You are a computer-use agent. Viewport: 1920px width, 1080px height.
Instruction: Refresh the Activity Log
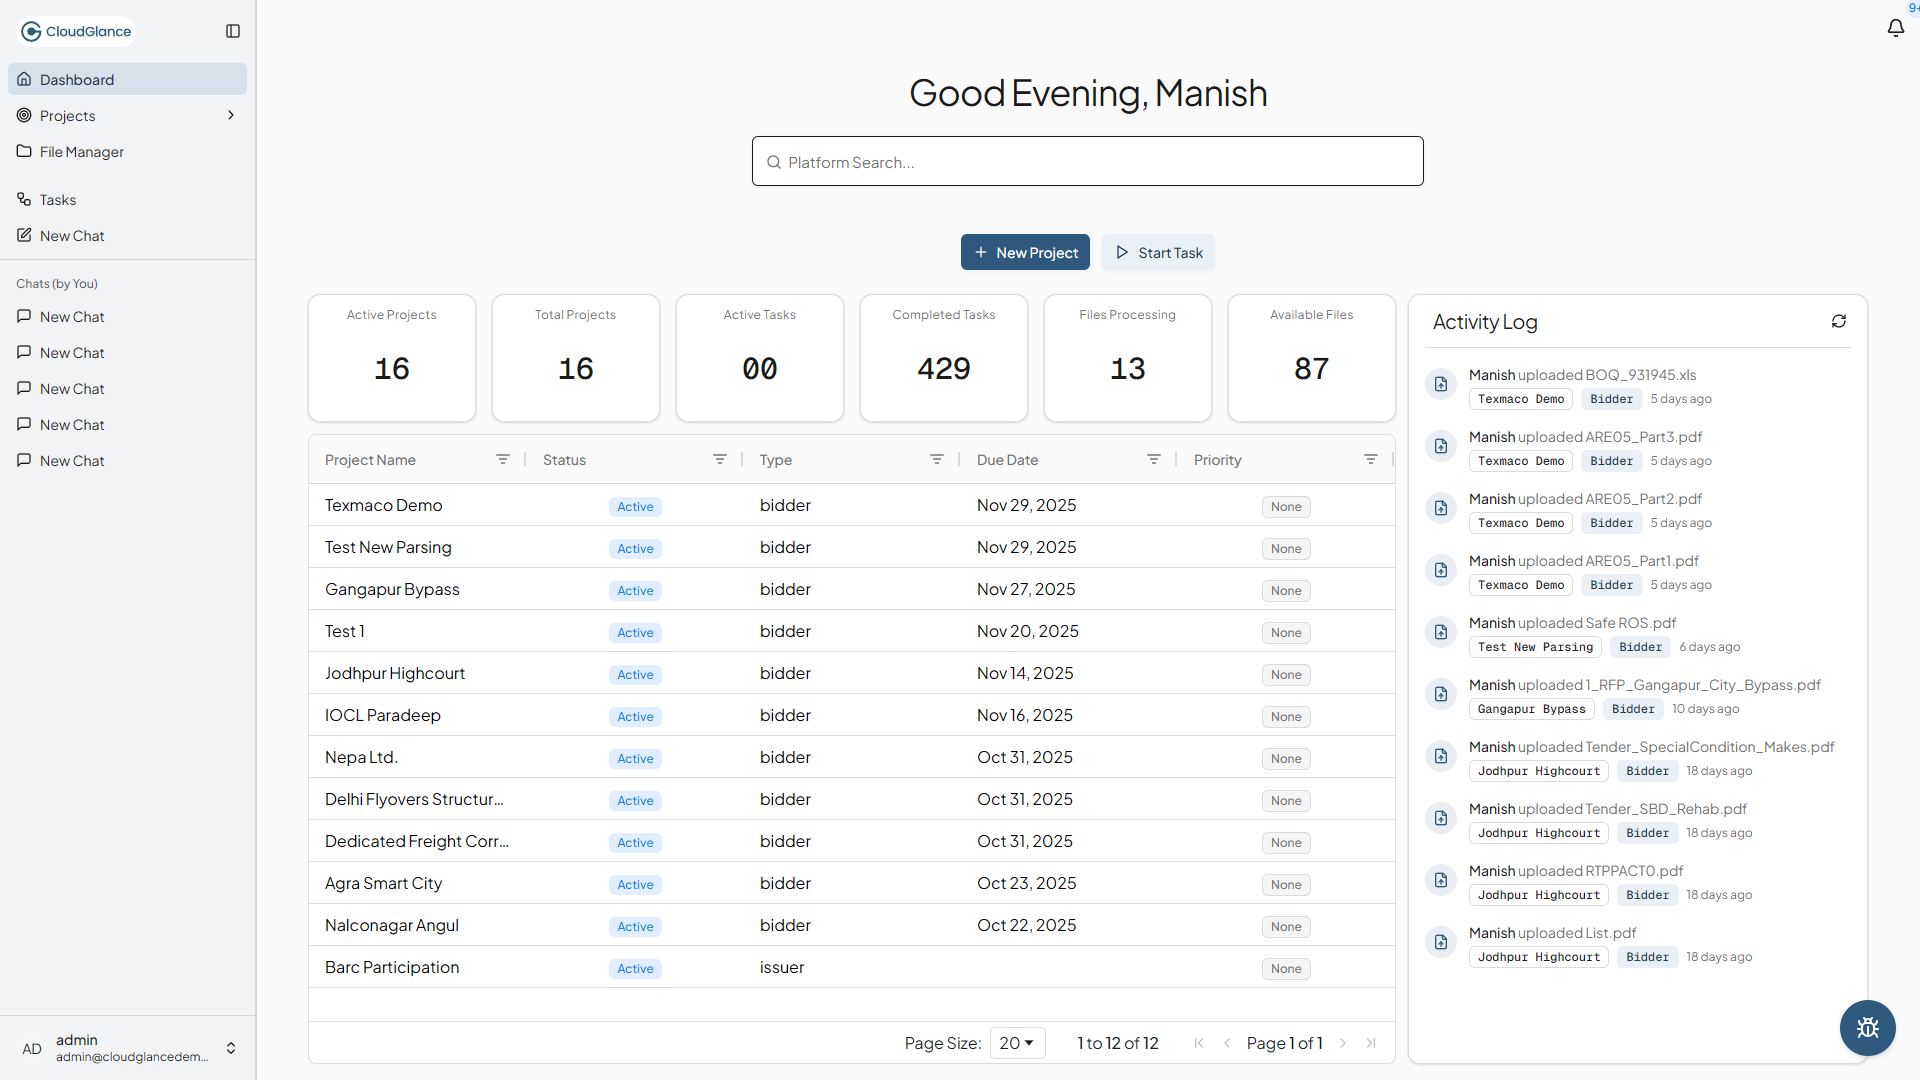[x=1838, y=321]
